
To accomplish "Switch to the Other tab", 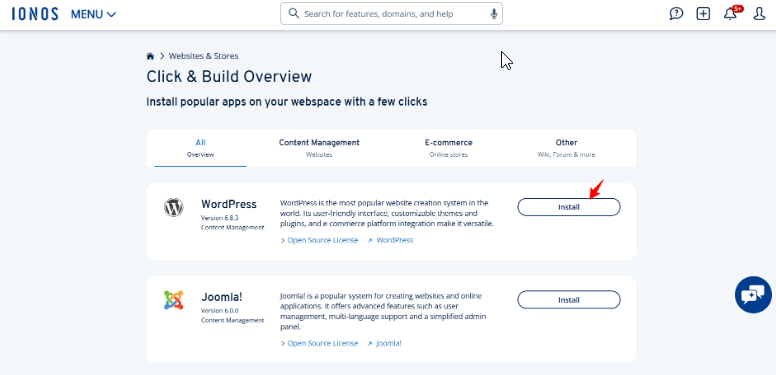I will (x=566, y=148).
